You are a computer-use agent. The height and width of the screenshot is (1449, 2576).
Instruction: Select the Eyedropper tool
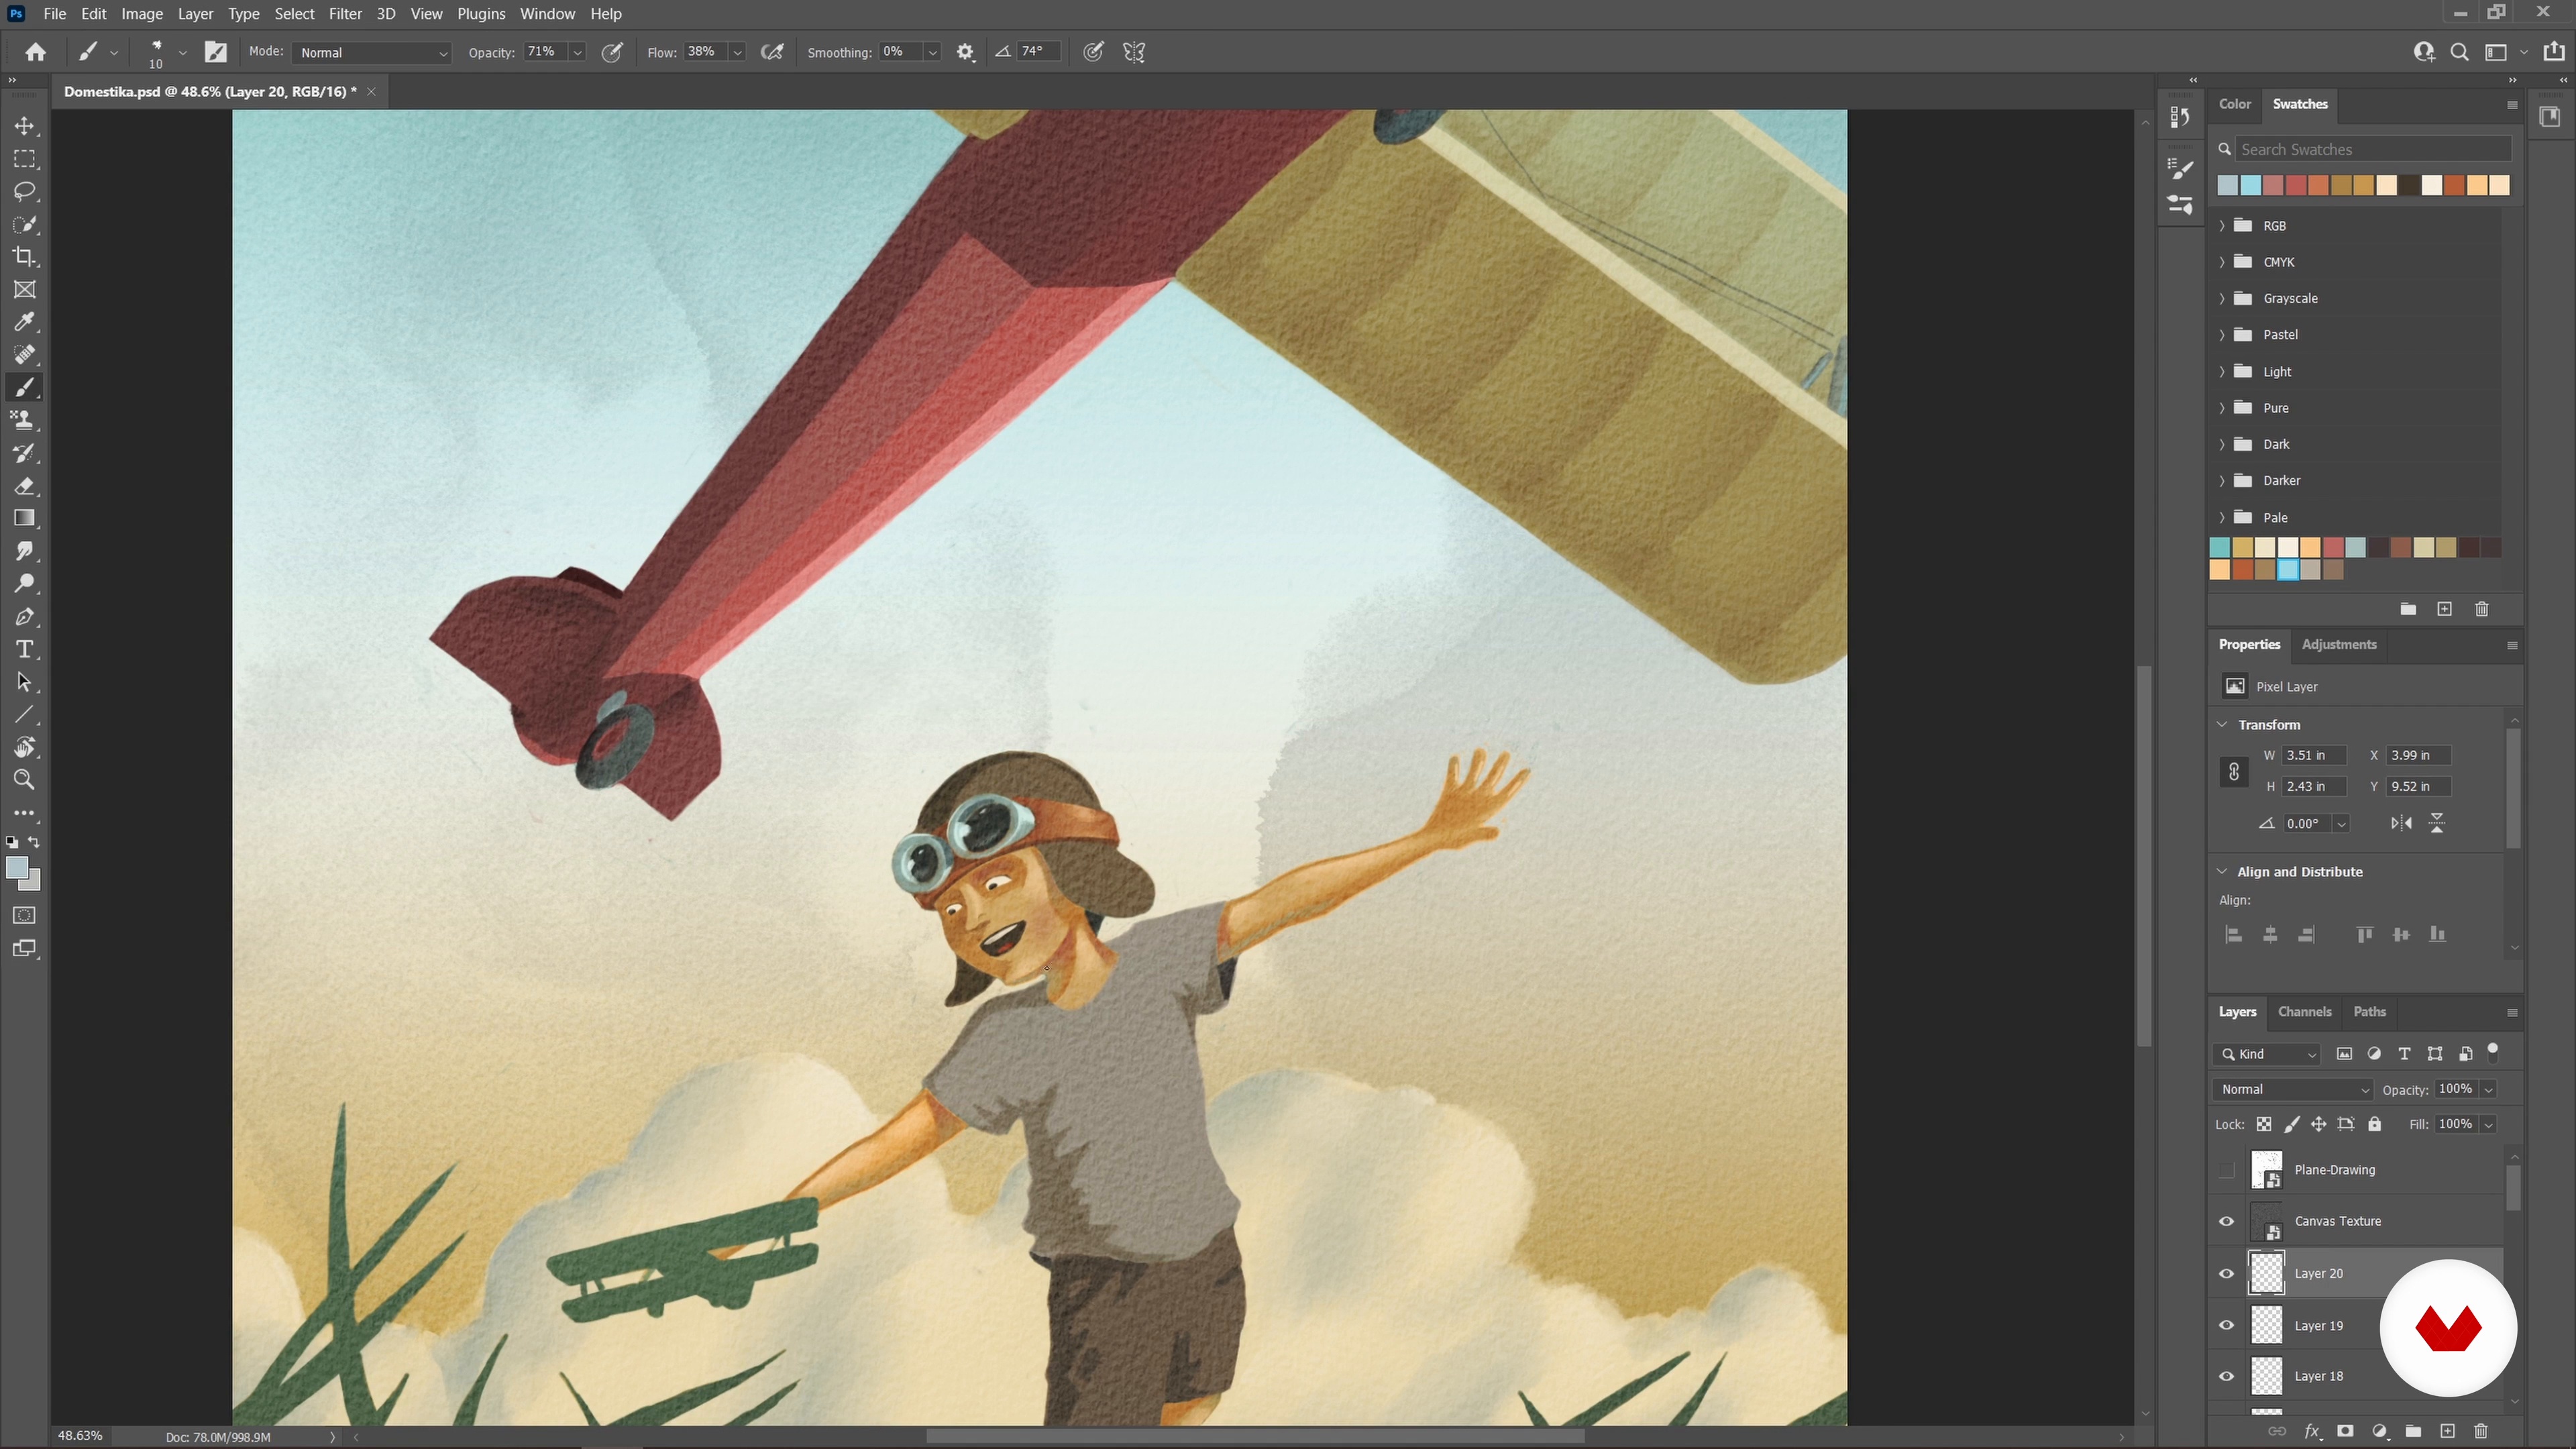pyautogui.click(x=25, y=322)
